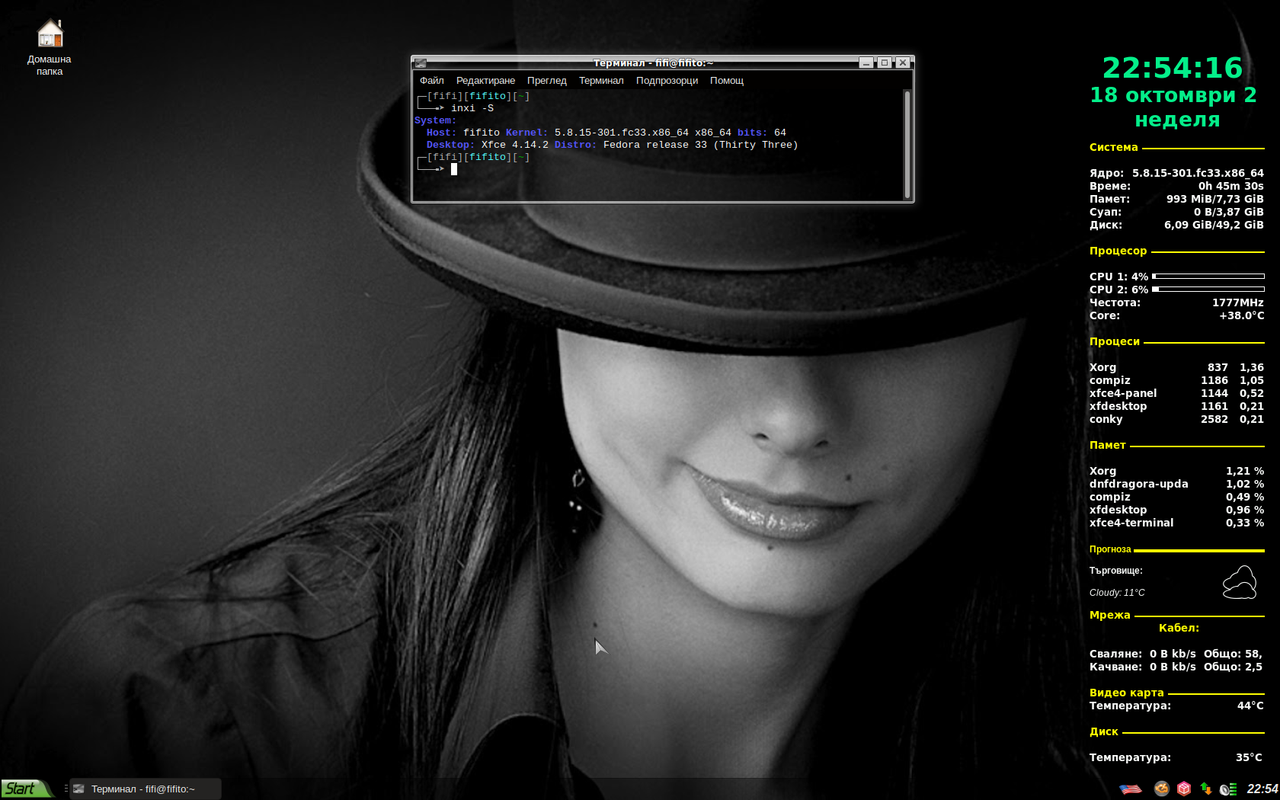Click the 'inxi -S' command text
This screenshot has height=800, width=1280.
472,108
